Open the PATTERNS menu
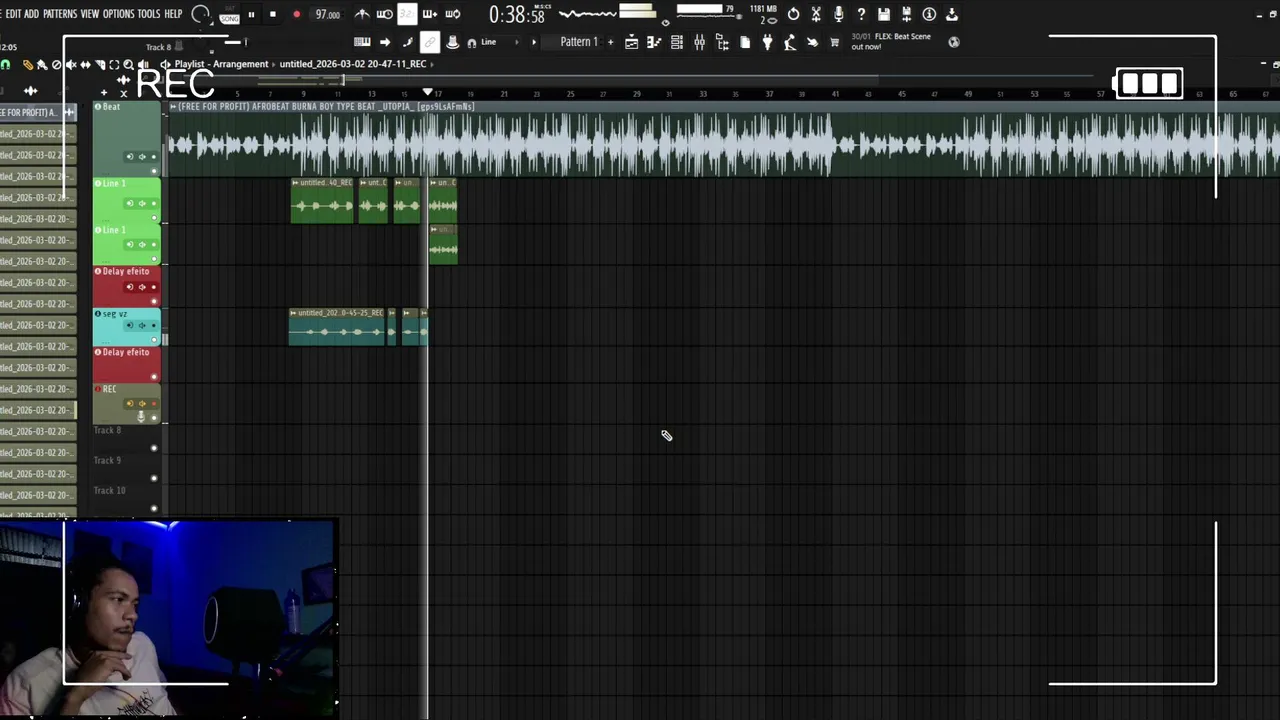1280x720 pixels. tap(60, 14)
